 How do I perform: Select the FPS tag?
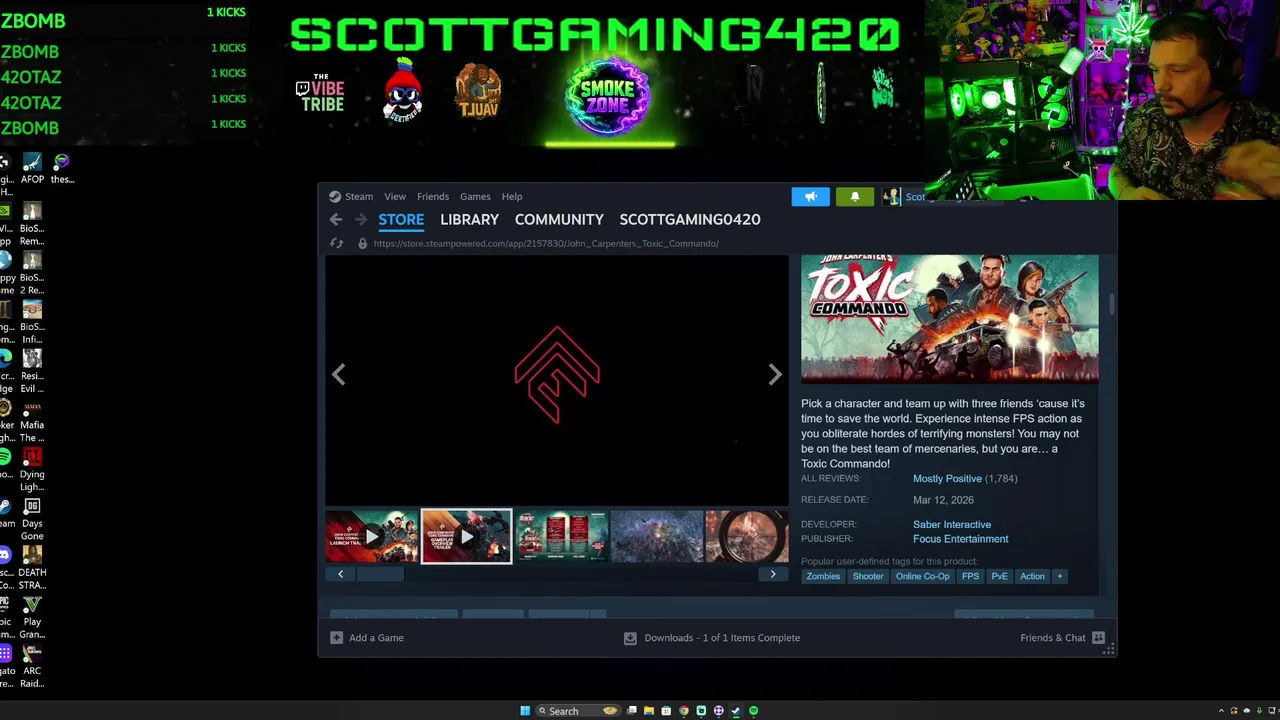[970, 576]
